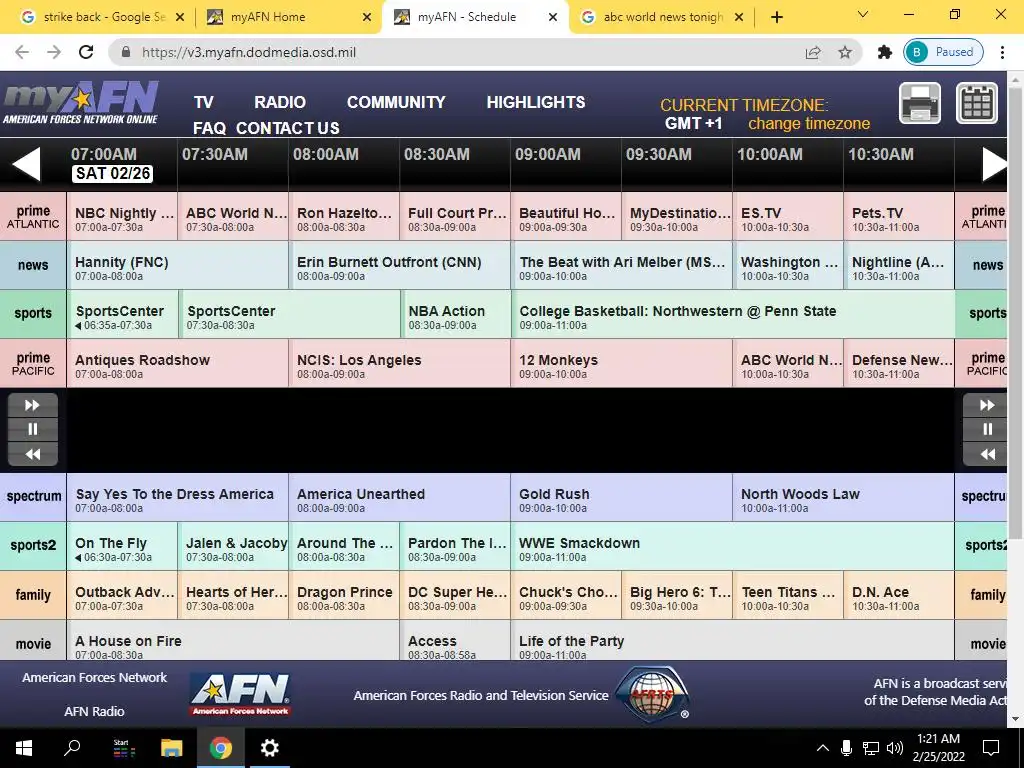1024x768 pixels.
Task: Advance schedule with right white arrow
Action: tap(995, 163)
